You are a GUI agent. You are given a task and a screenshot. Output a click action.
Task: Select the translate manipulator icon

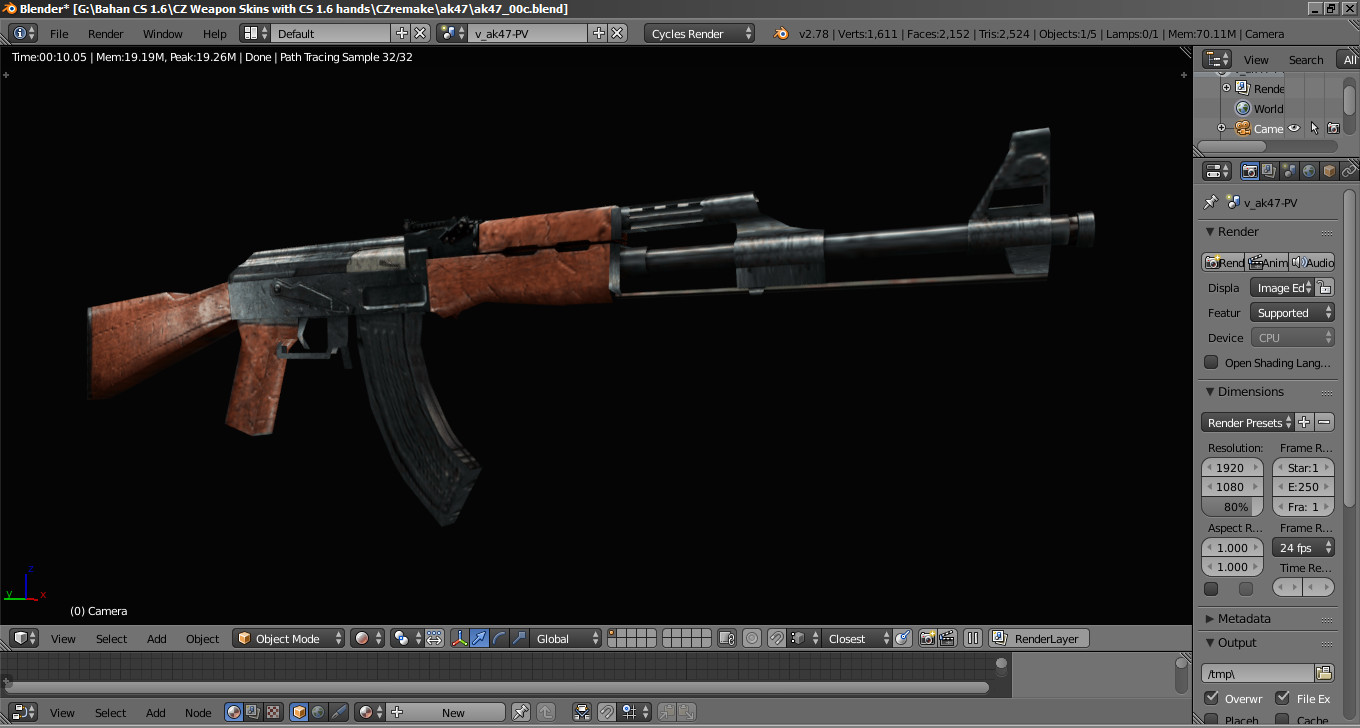point(480,638)
